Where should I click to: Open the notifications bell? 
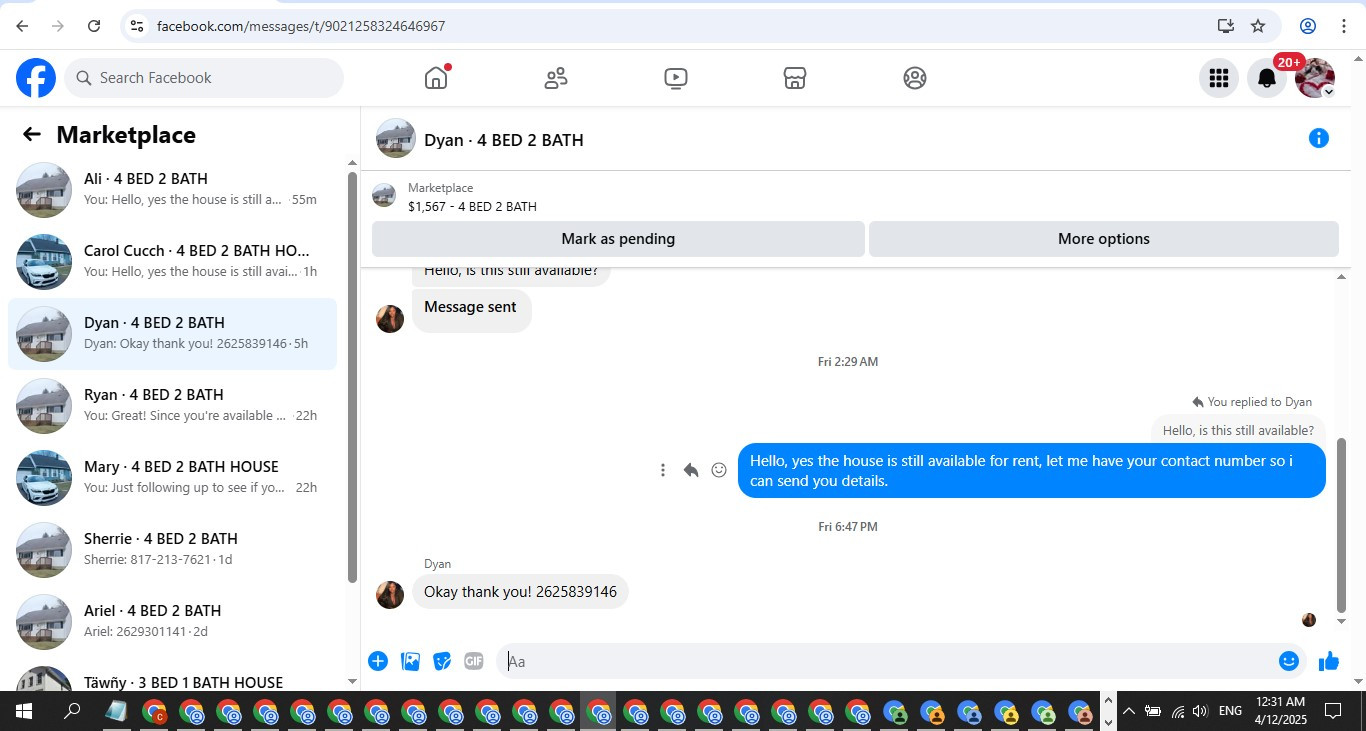[1266, 78]
